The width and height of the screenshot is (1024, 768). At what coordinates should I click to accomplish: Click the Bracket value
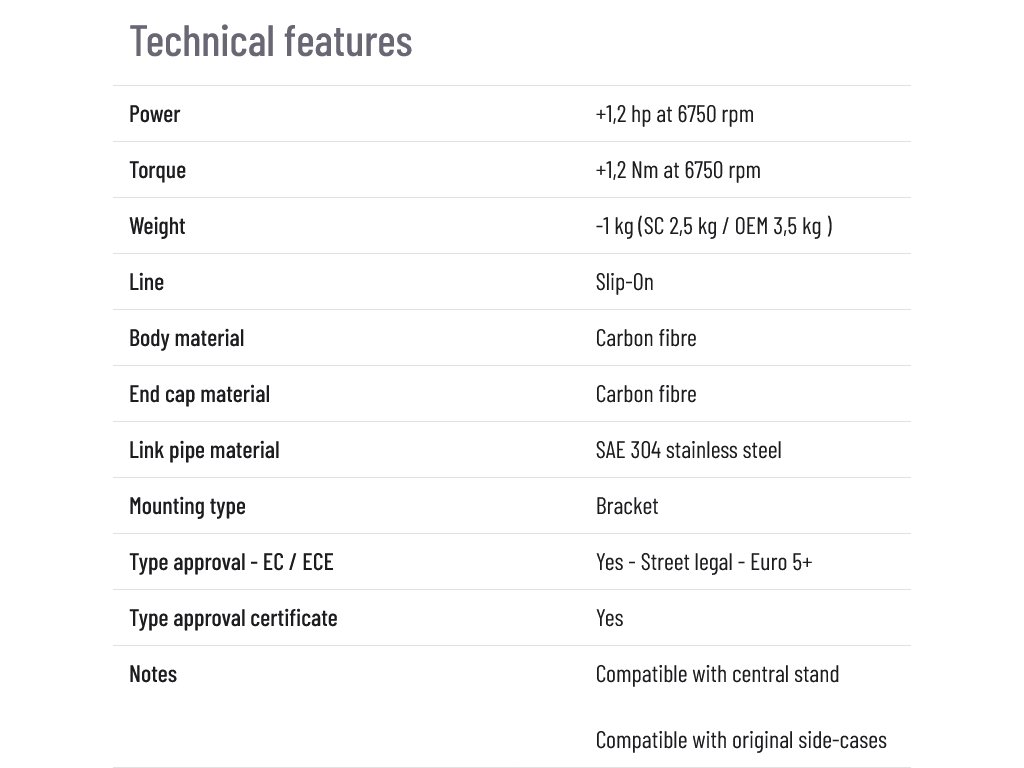click(x=627, y=506)
